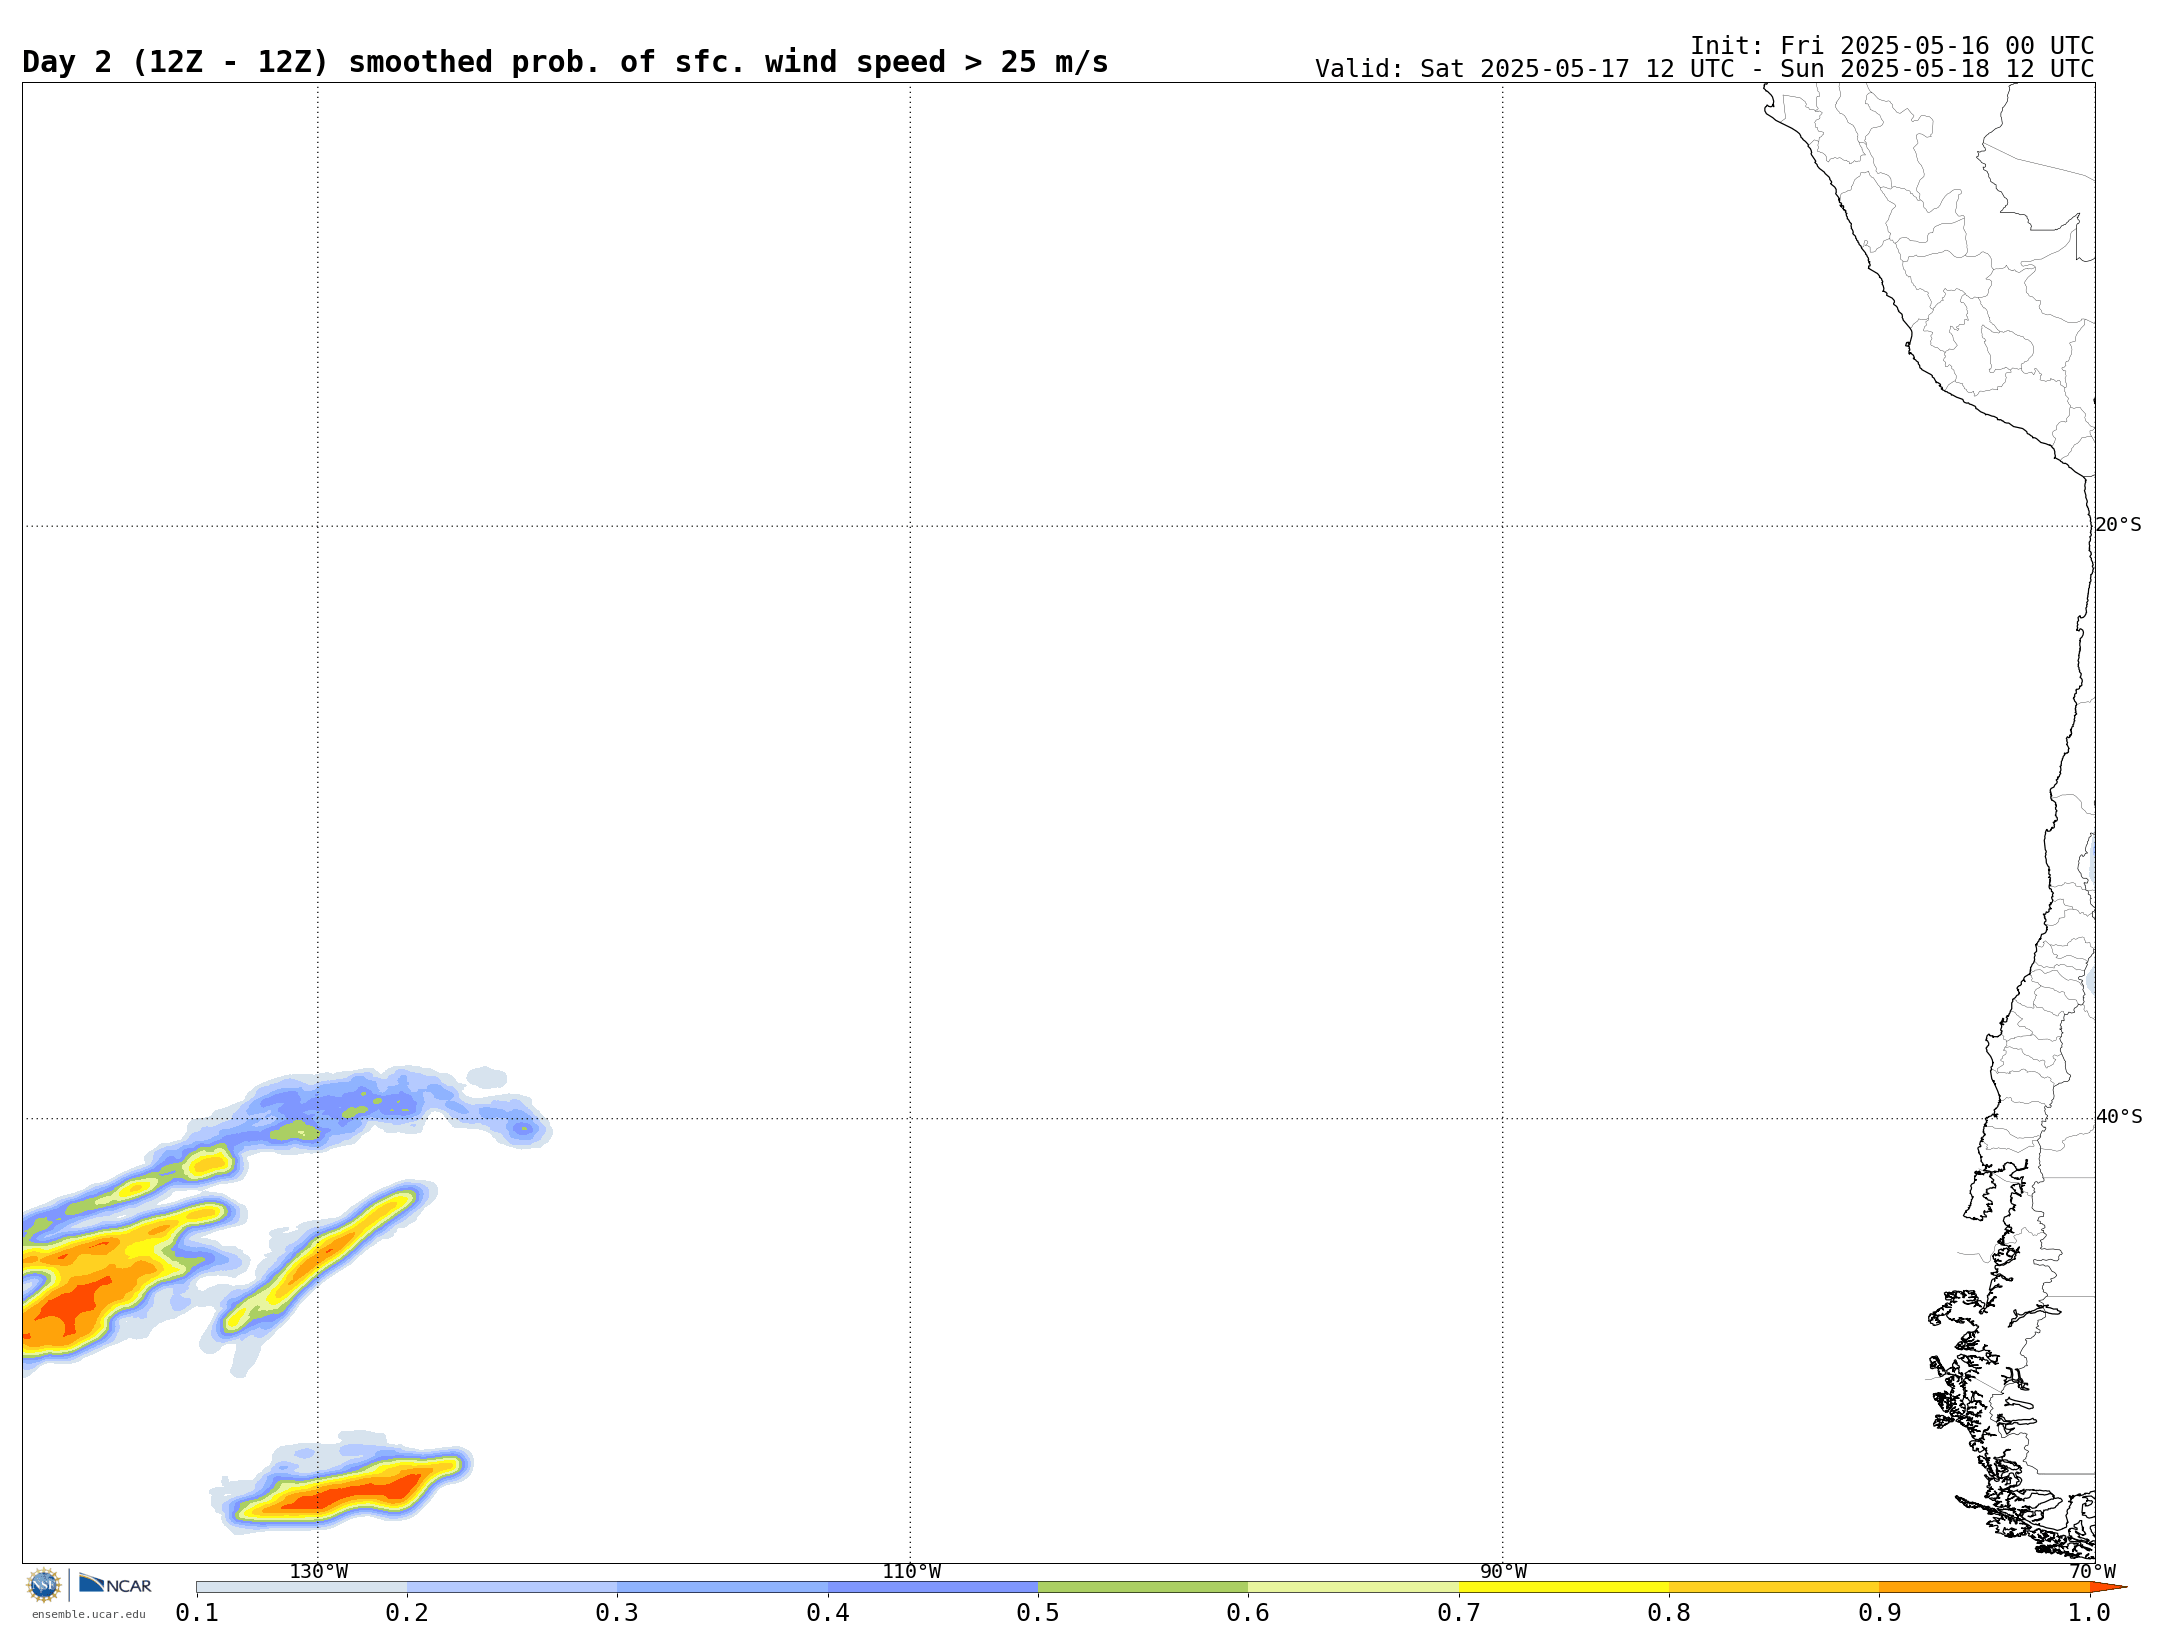Click the red arrow at colorbar end

[x=2108, y=1587]
